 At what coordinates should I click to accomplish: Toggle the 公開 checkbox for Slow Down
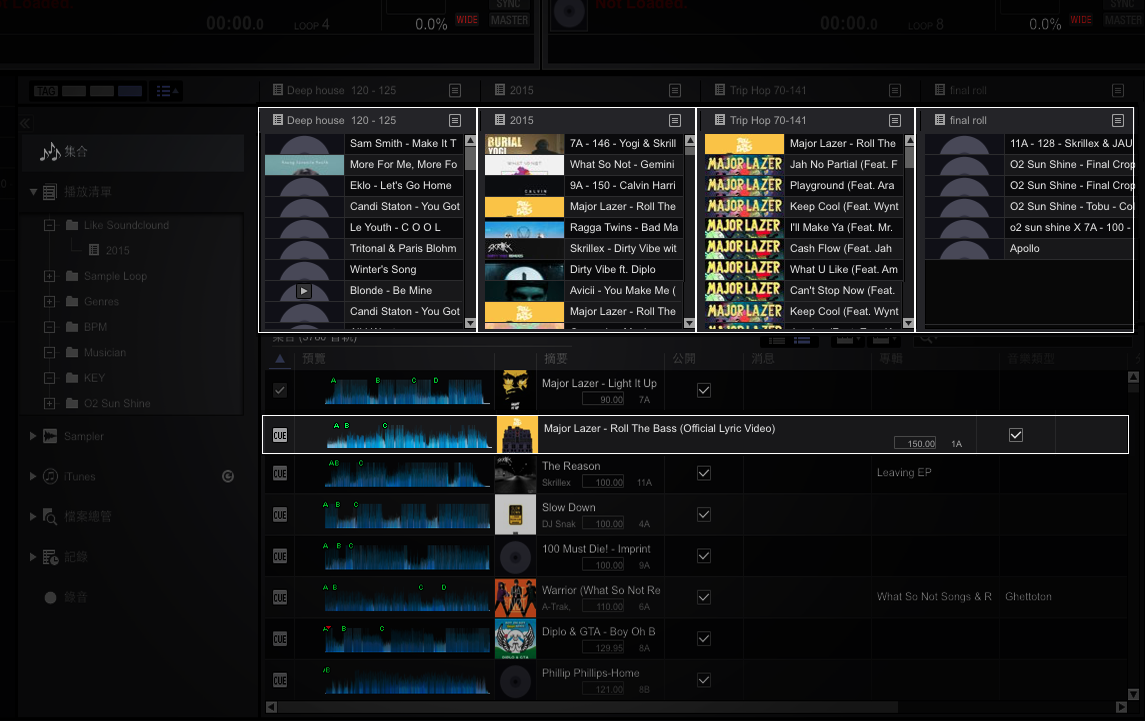704,515
